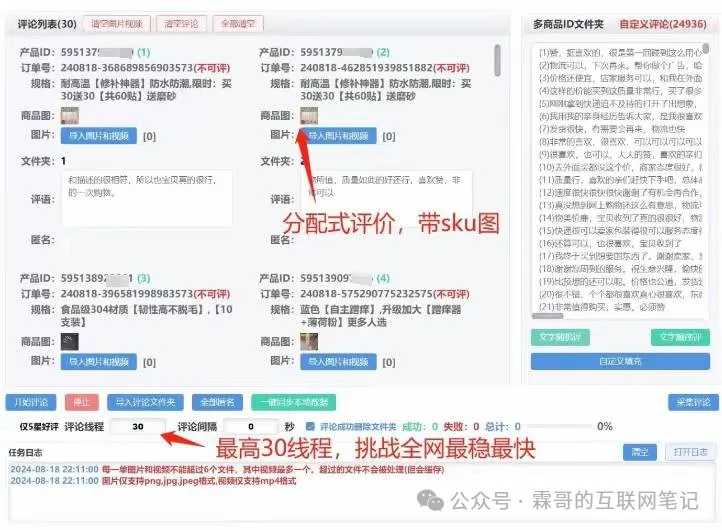This screenshot has height=530, width=722.
Task: Click the blue 开始评论 button
Action: tap(31, 402)
